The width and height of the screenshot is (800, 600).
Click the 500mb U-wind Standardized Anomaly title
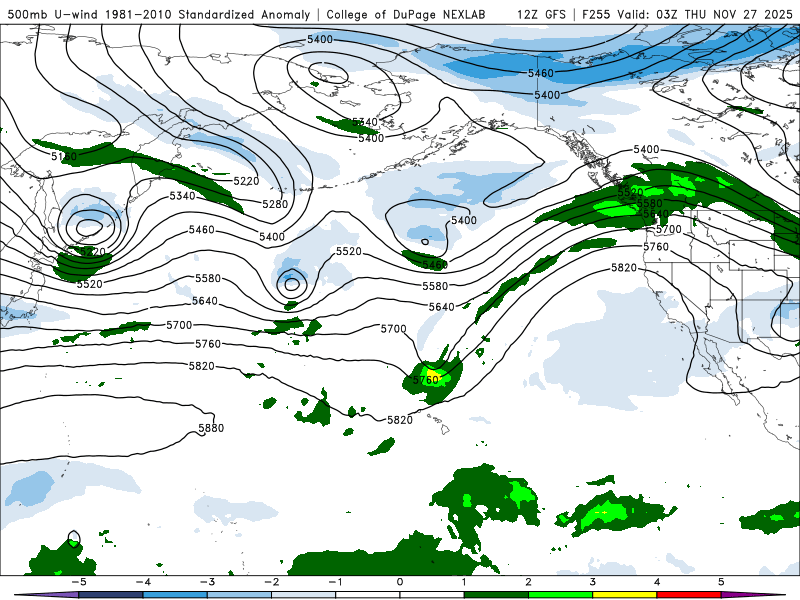coord(159,14)
